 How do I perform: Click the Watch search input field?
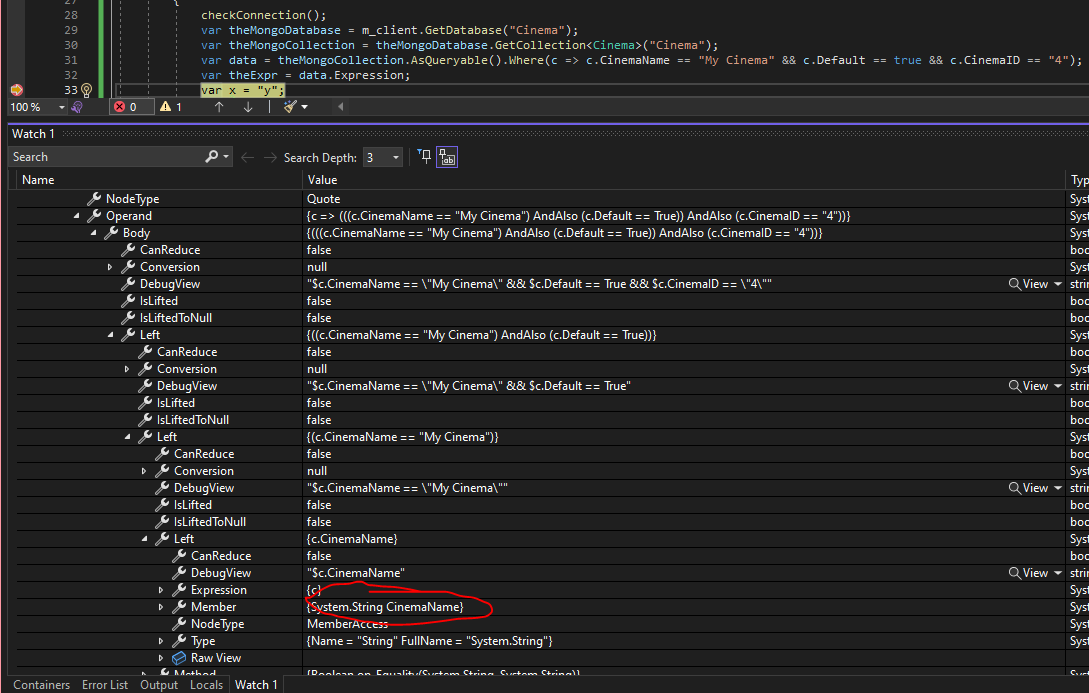(105, 157)
